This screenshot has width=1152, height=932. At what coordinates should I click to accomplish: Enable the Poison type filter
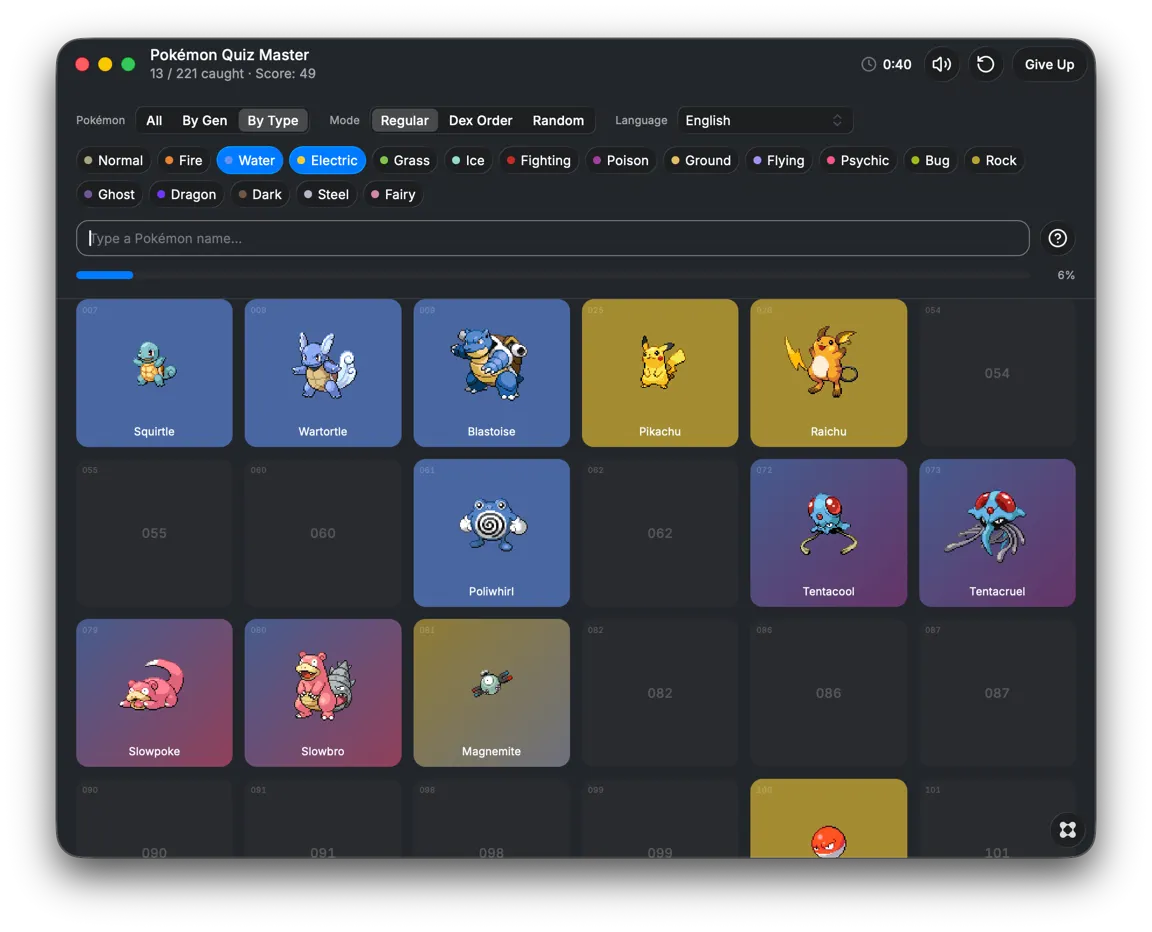point(621,160)
